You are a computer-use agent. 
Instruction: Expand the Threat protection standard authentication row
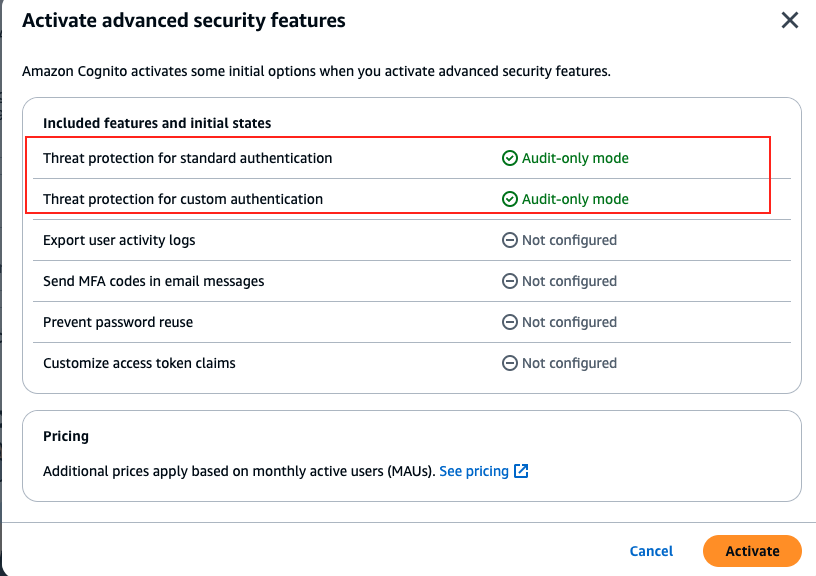click(188, 158)
